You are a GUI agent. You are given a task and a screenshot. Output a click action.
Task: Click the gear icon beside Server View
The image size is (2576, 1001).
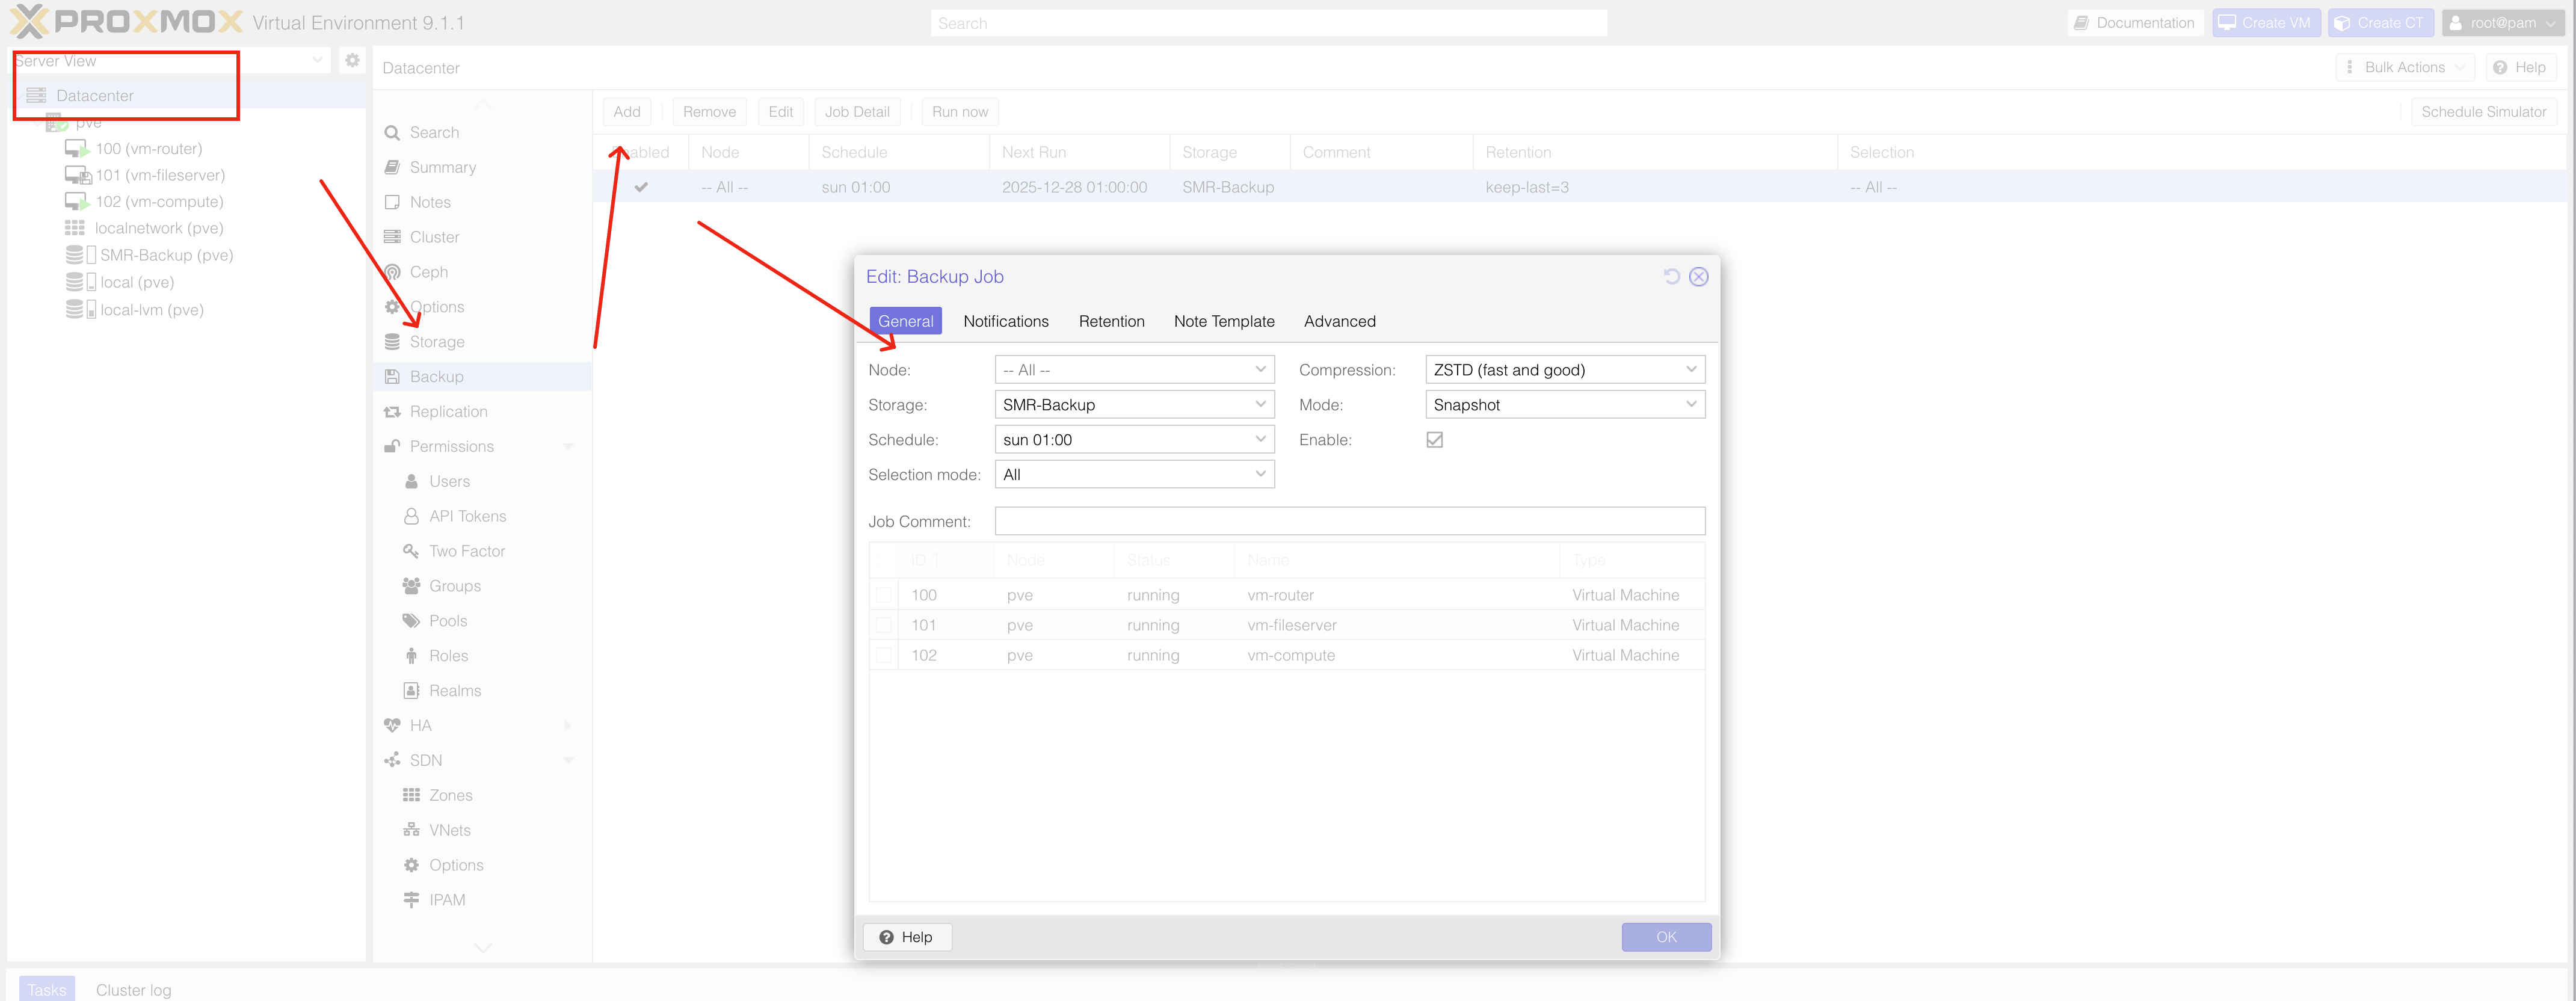(352, 61)
